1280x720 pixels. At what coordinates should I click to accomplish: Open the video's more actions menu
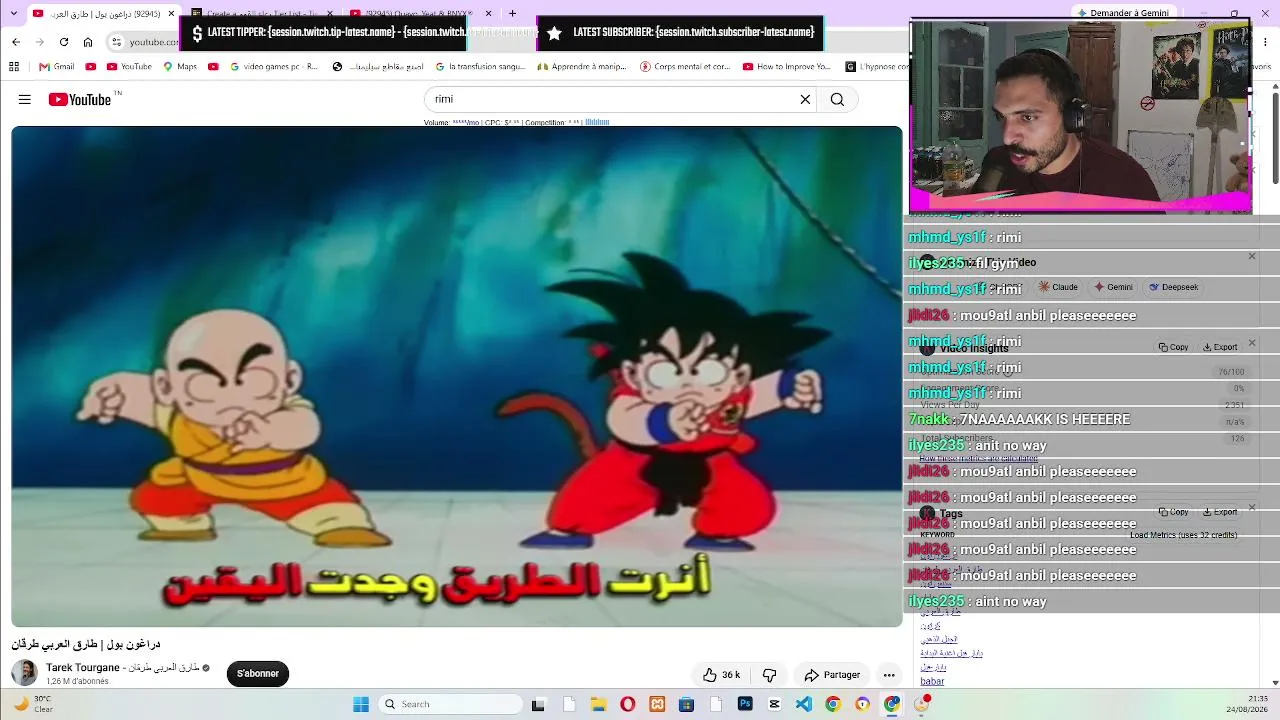889,675
